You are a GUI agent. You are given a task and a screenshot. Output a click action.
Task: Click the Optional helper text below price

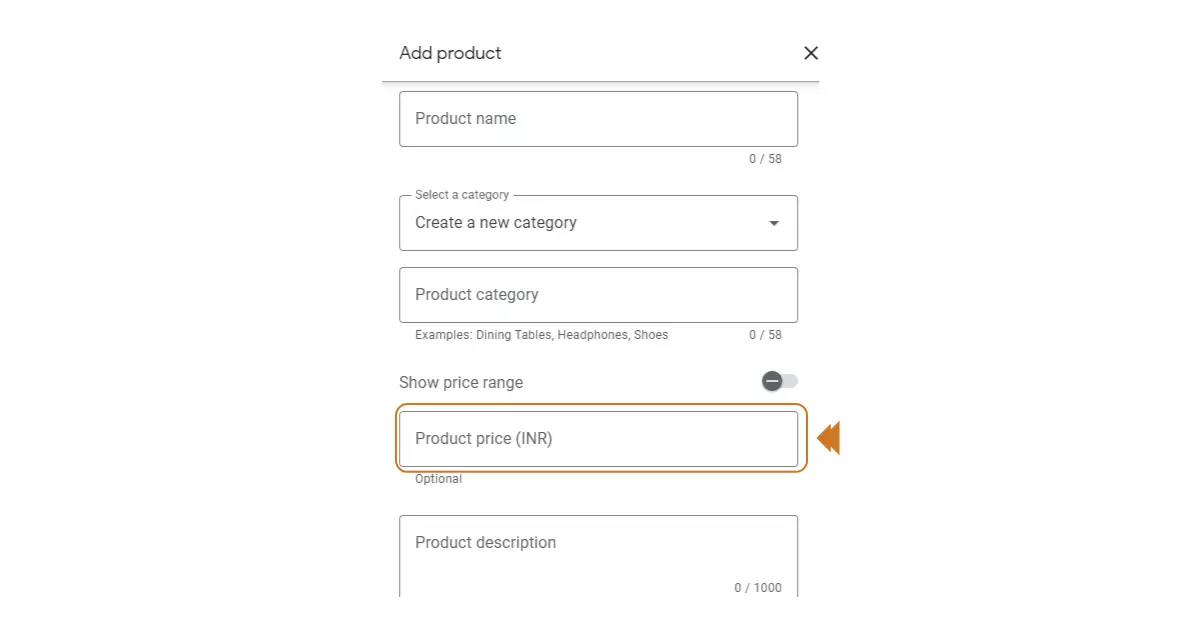coord(438,479)
